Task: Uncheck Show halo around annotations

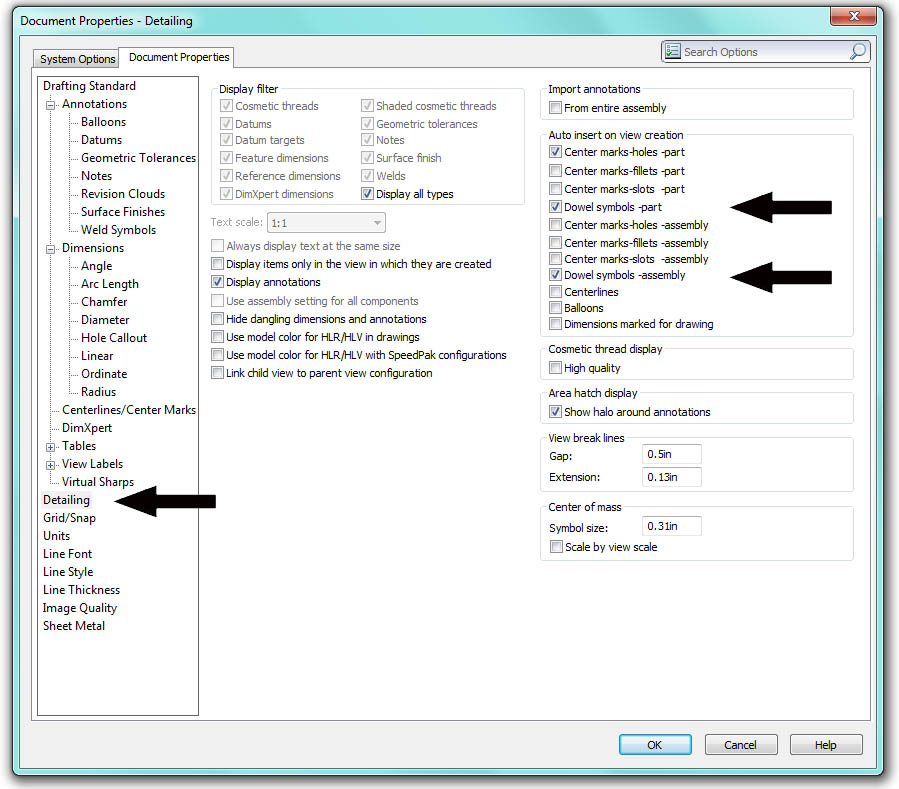Action: pos(556,411)
